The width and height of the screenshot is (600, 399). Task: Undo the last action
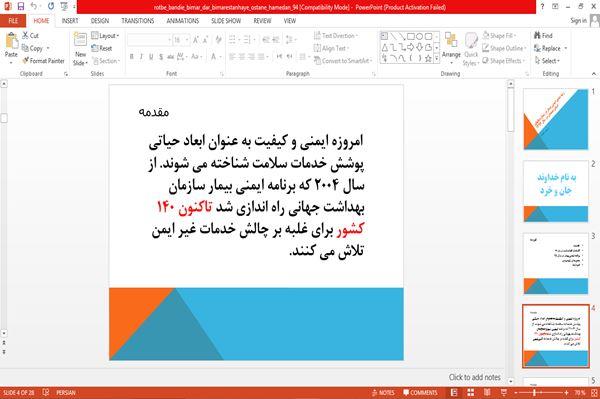pyautogui.click(x=34, y=7)
